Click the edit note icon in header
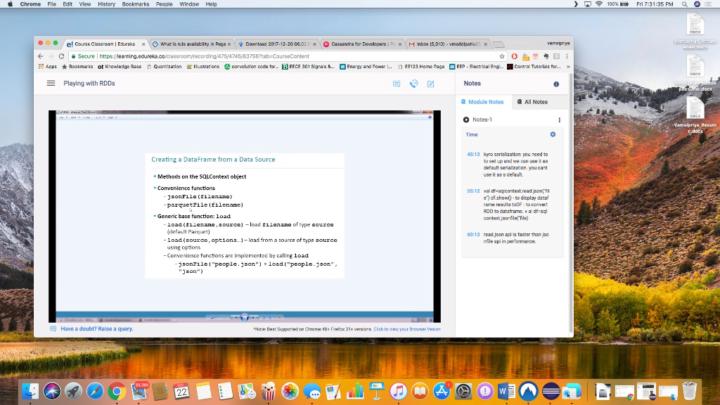 (431, 83)
